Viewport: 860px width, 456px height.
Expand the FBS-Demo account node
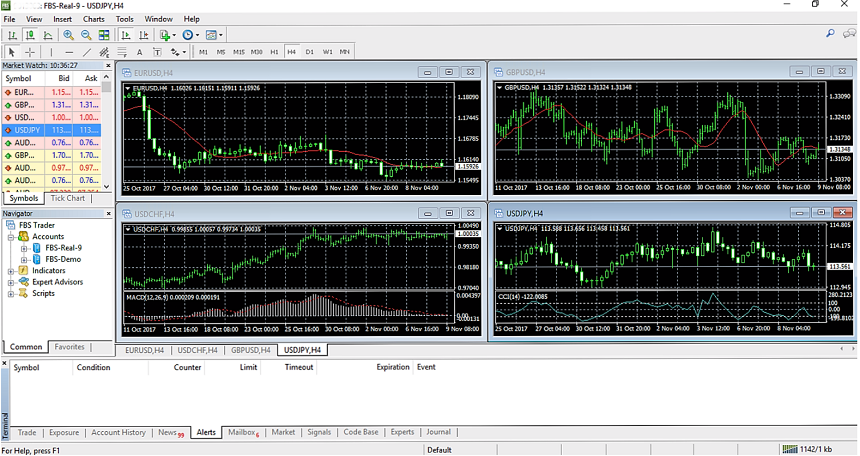coord(24,260)
